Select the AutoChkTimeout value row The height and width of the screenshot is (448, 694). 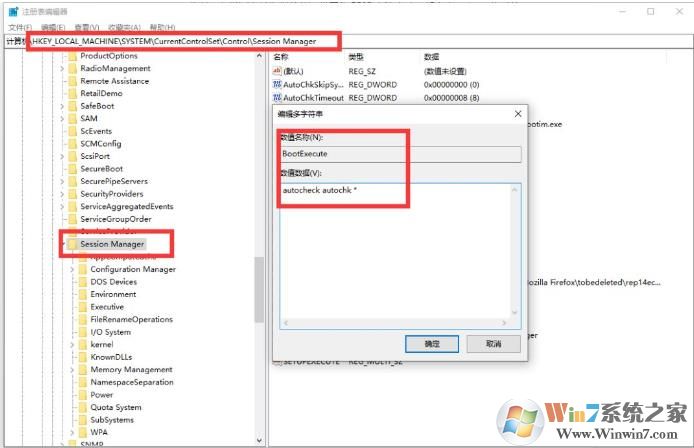click(313, 98)
